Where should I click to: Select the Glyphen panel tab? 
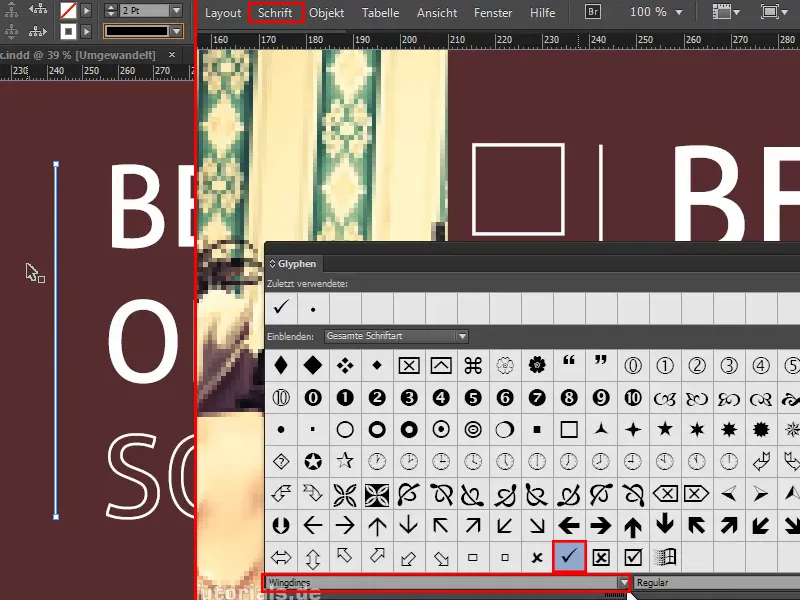293,264
